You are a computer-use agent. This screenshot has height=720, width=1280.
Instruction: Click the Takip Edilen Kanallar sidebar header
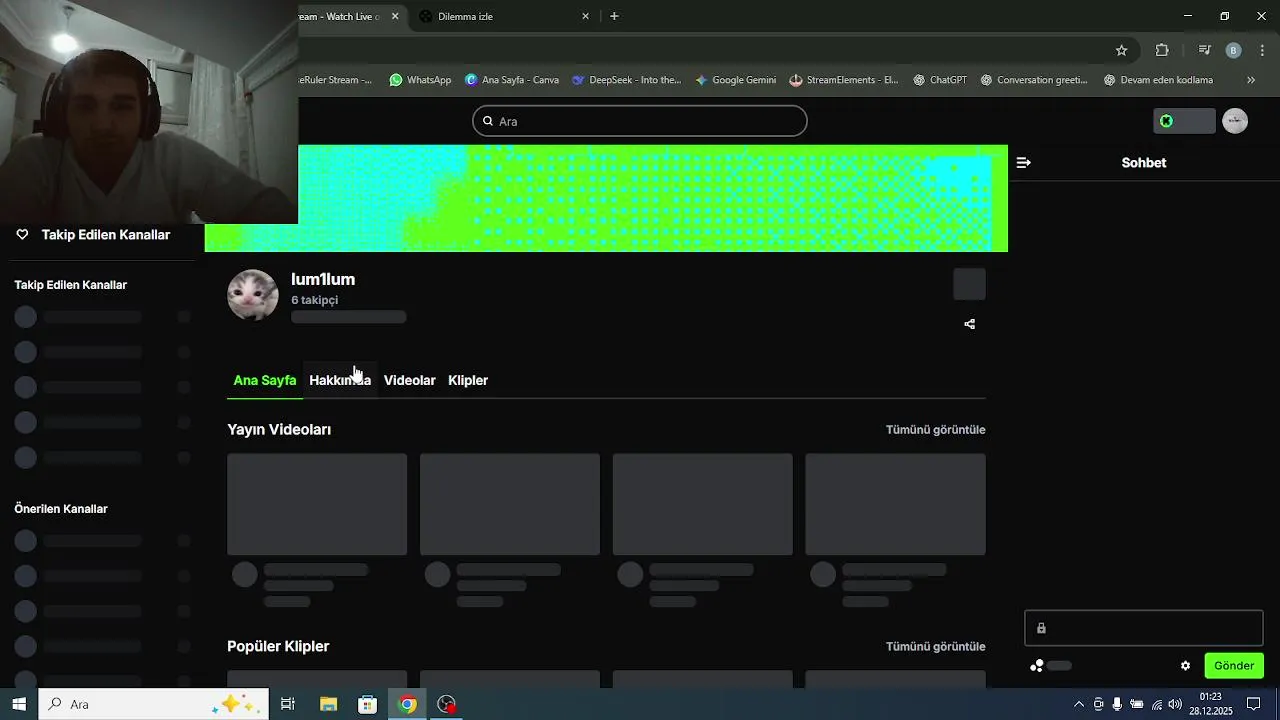click(x=106, y=234)
